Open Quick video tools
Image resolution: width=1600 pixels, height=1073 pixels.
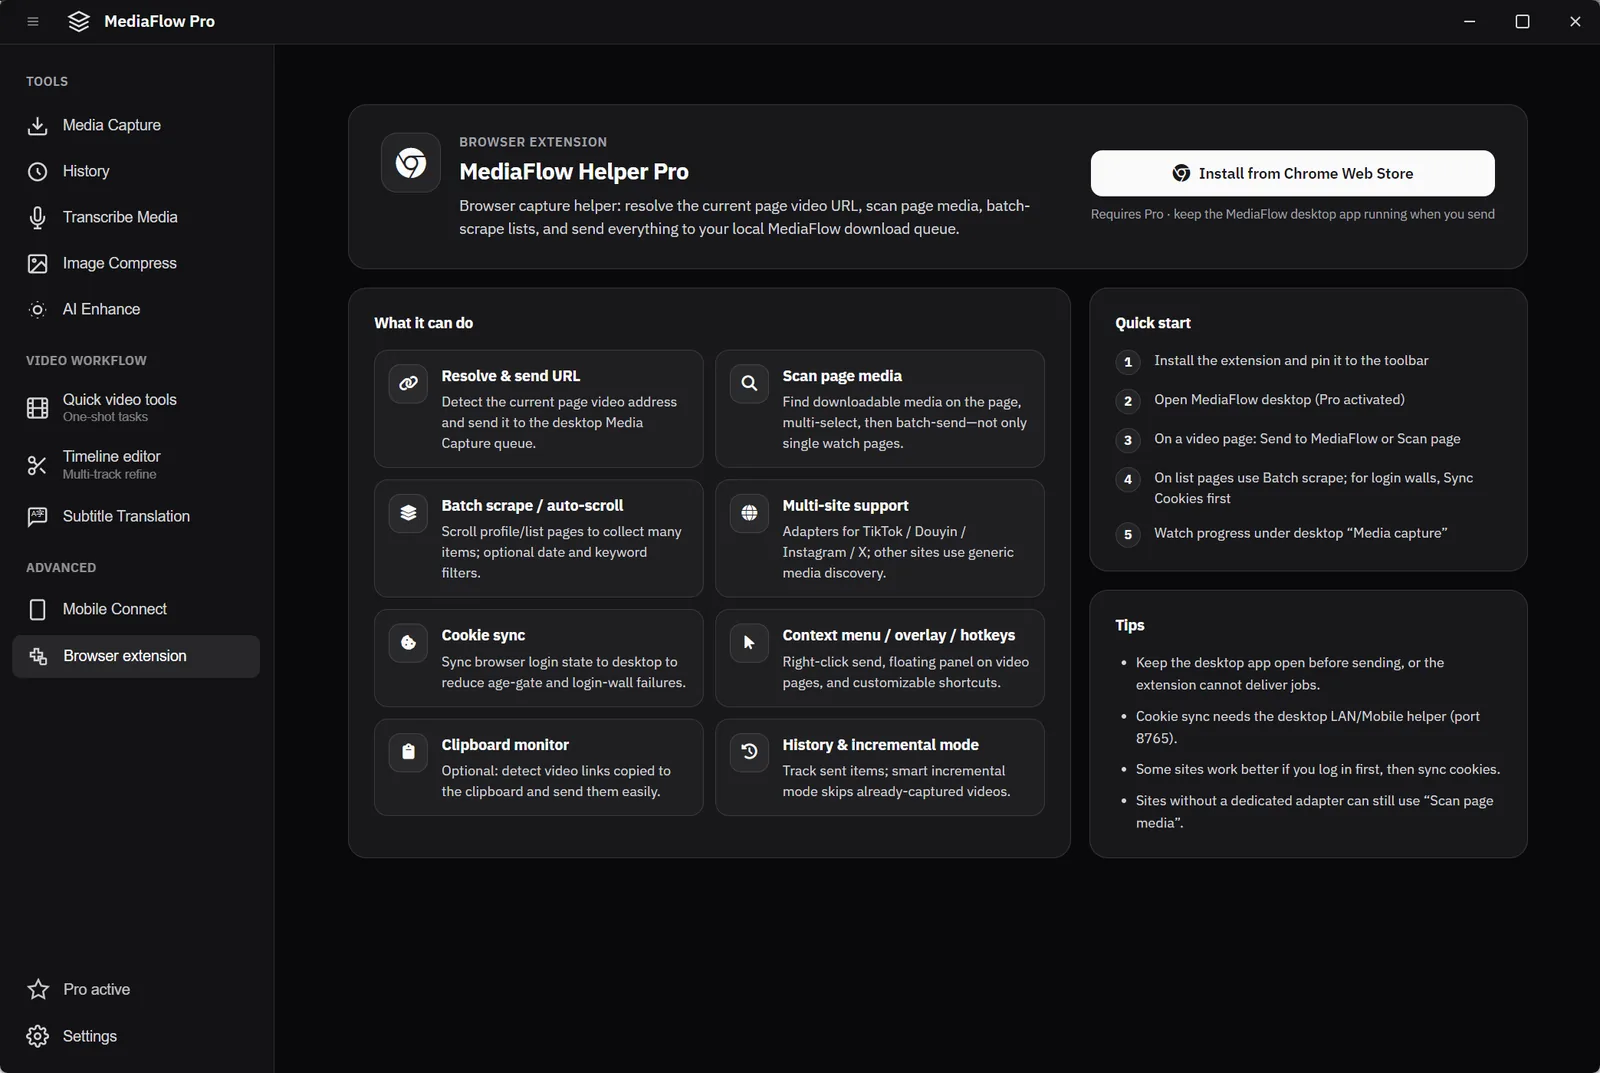(x=136, y=408)
